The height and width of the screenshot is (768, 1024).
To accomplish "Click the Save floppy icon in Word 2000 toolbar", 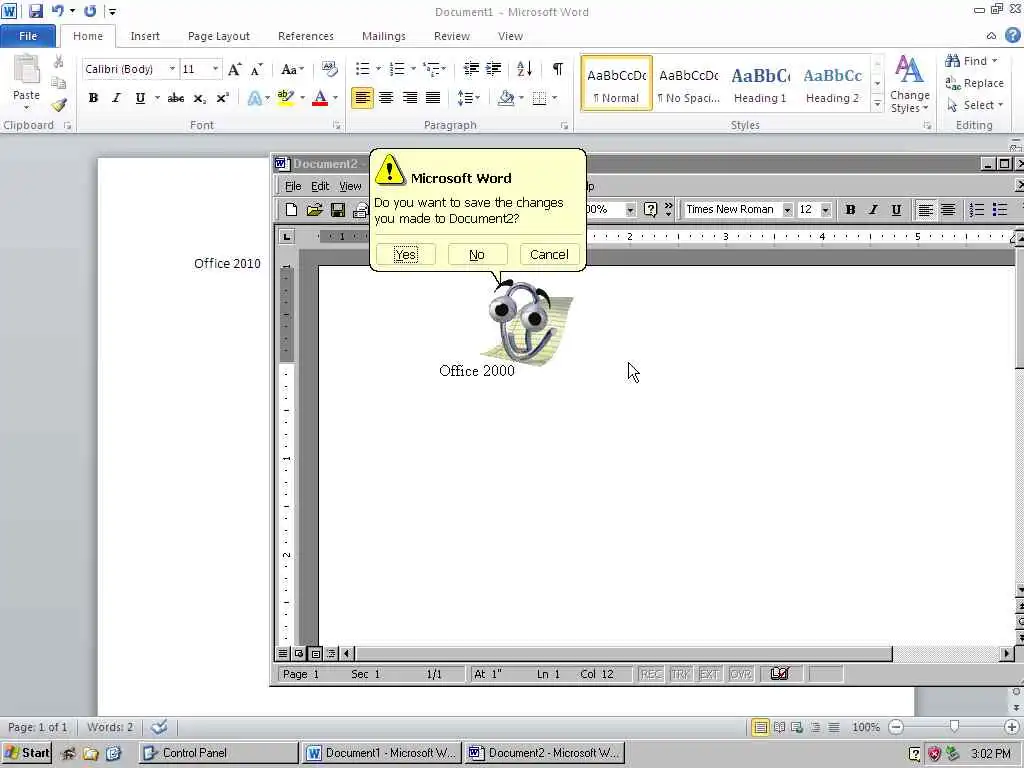I will 338,210.
